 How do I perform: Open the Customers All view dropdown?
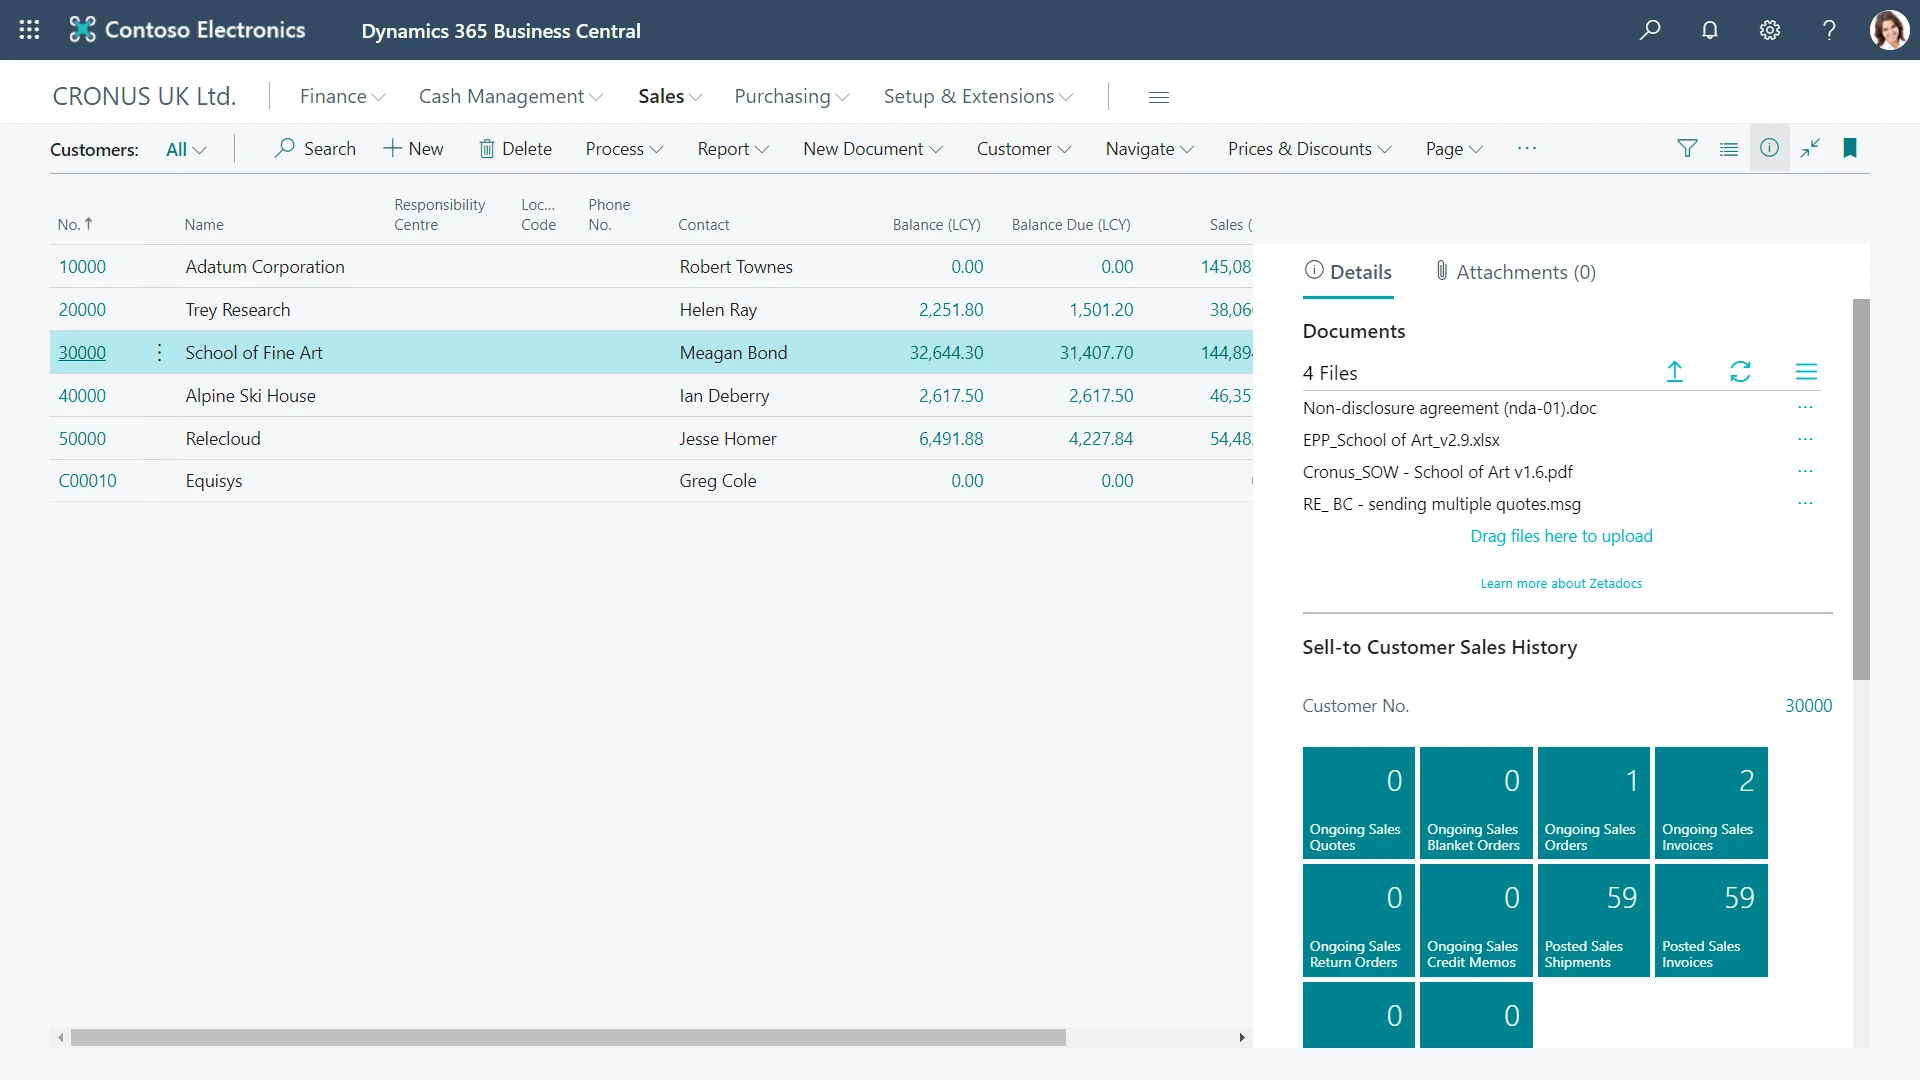click(186, 149)
